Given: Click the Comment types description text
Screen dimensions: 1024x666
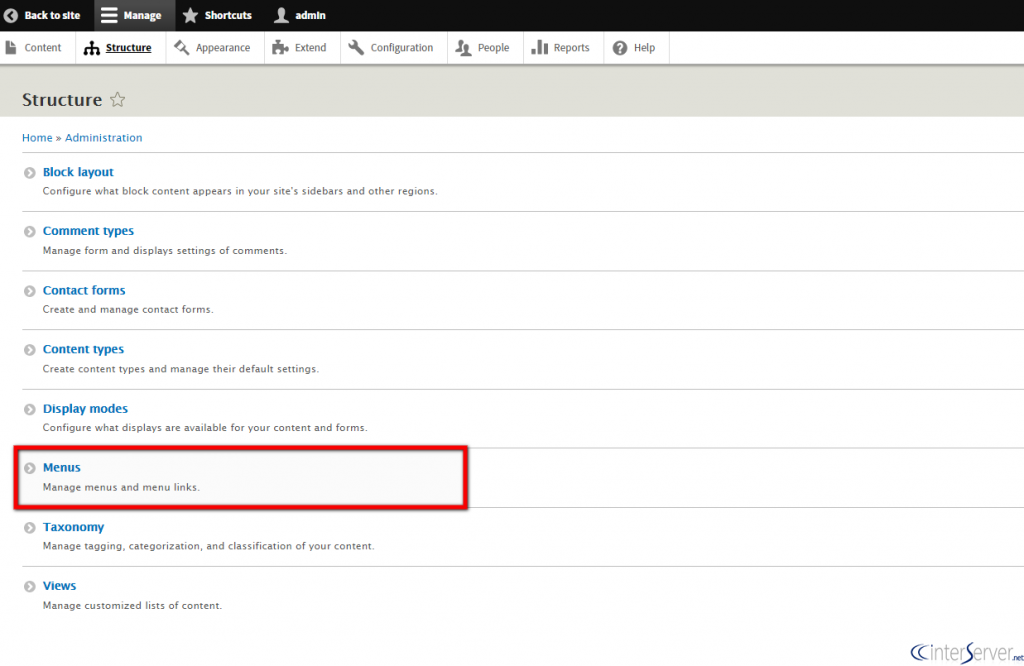Looking at the screenshot, I should coord(165,251).
